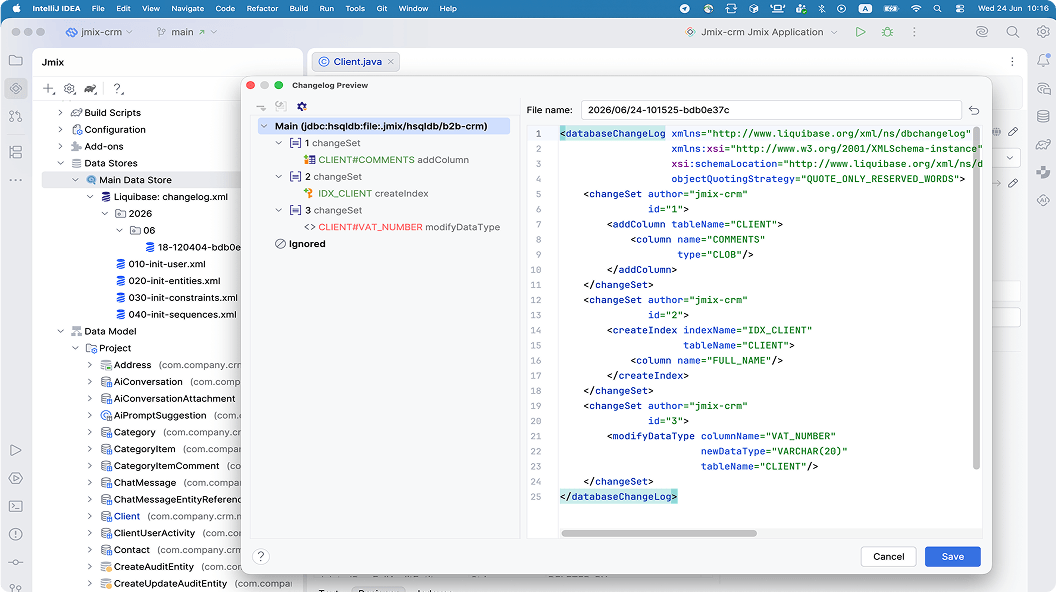Click the Run application play icon

(860, 32)
